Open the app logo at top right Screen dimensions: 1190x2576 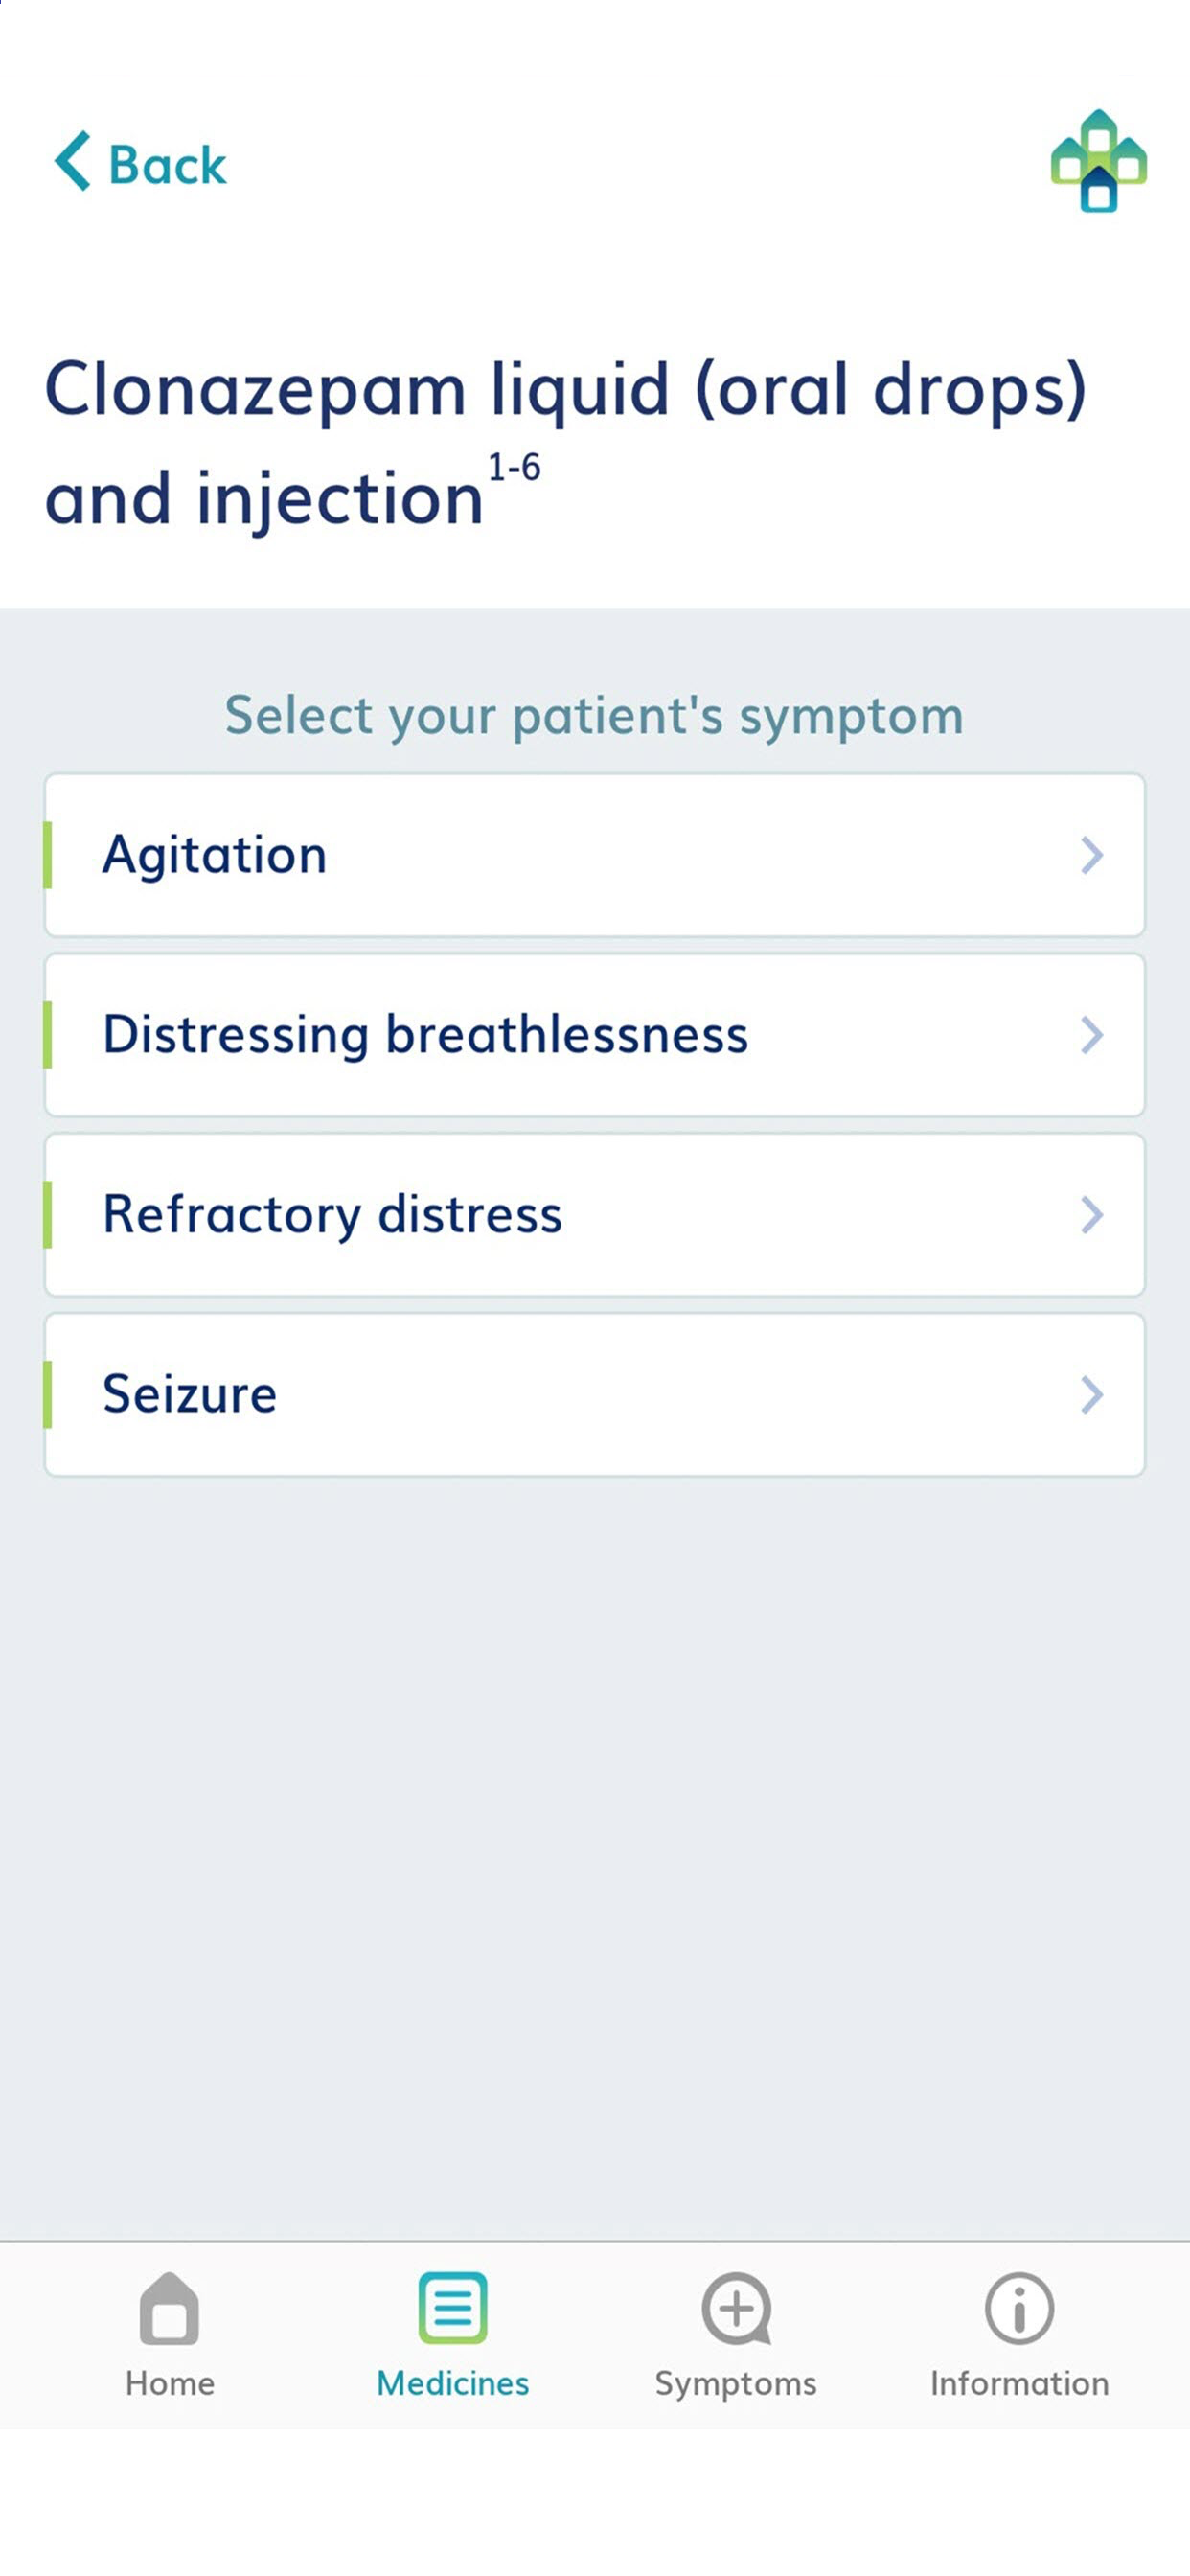[1098, 160]
